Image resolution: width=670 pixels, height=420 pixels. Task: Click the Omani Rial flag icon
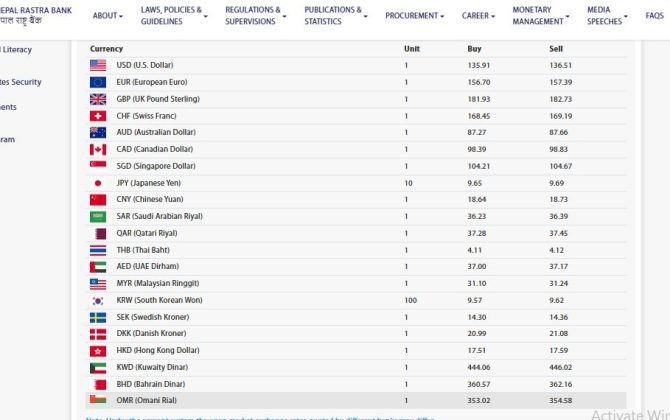(x=98, y=400)
